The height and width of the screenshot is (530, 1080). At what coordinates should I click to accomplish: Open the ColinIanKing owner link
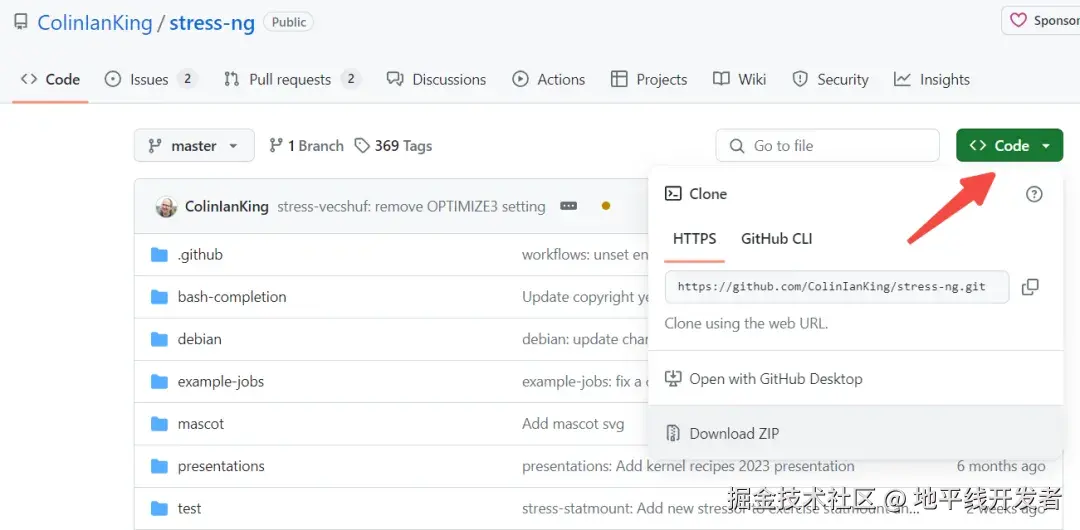pyautogui.click(x=94, y=23)
